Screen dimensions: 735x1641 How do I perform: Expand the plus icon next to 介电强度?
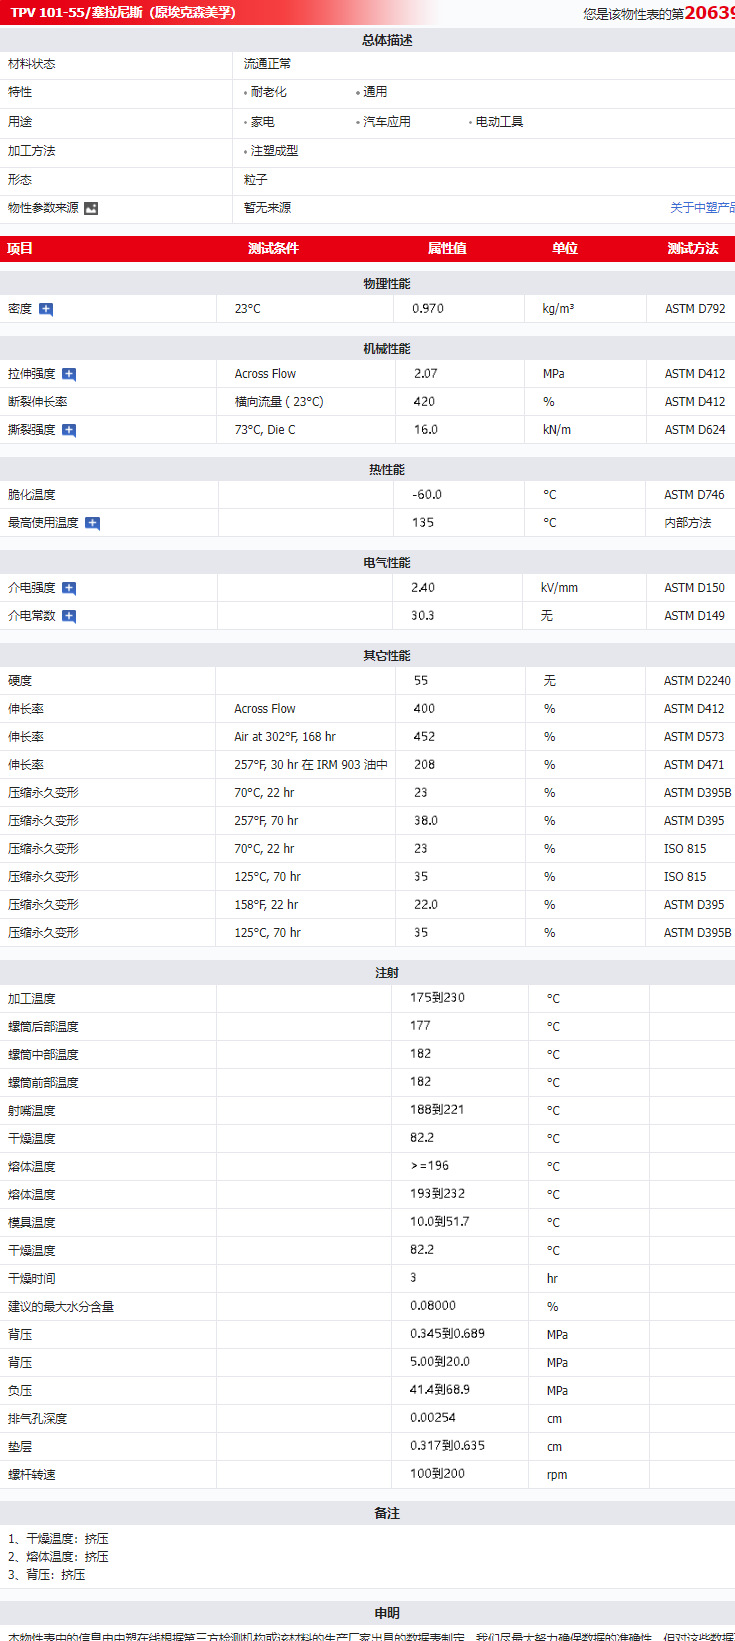(69, 588)
